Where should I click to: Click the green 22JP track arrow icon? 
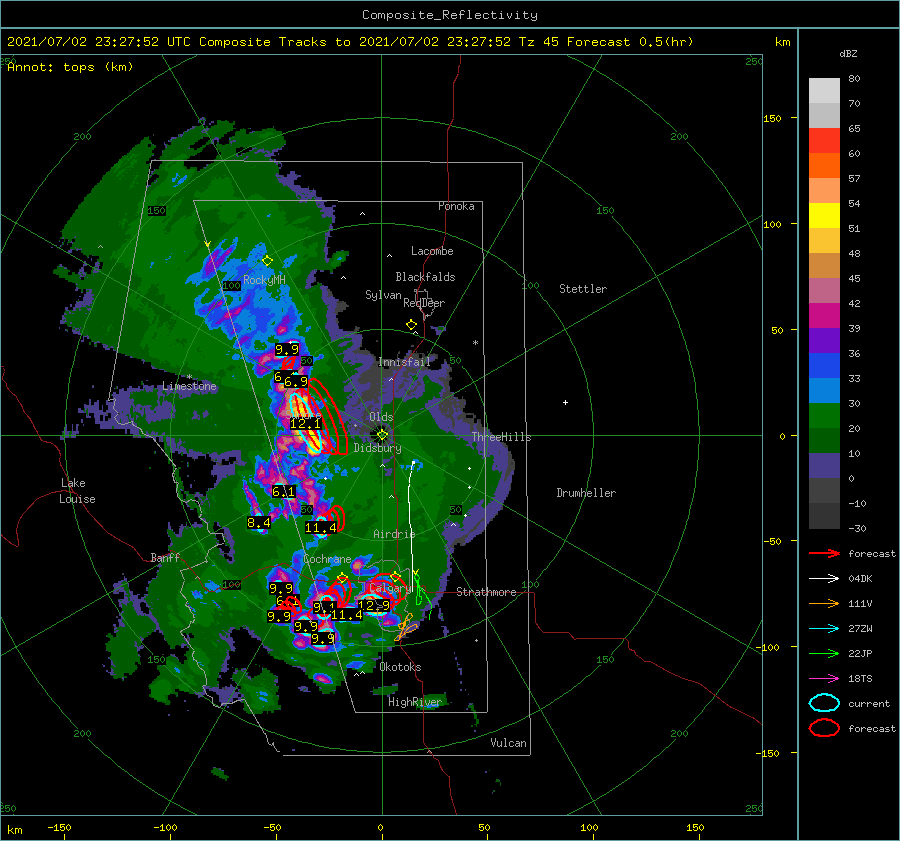pos(824,653)
